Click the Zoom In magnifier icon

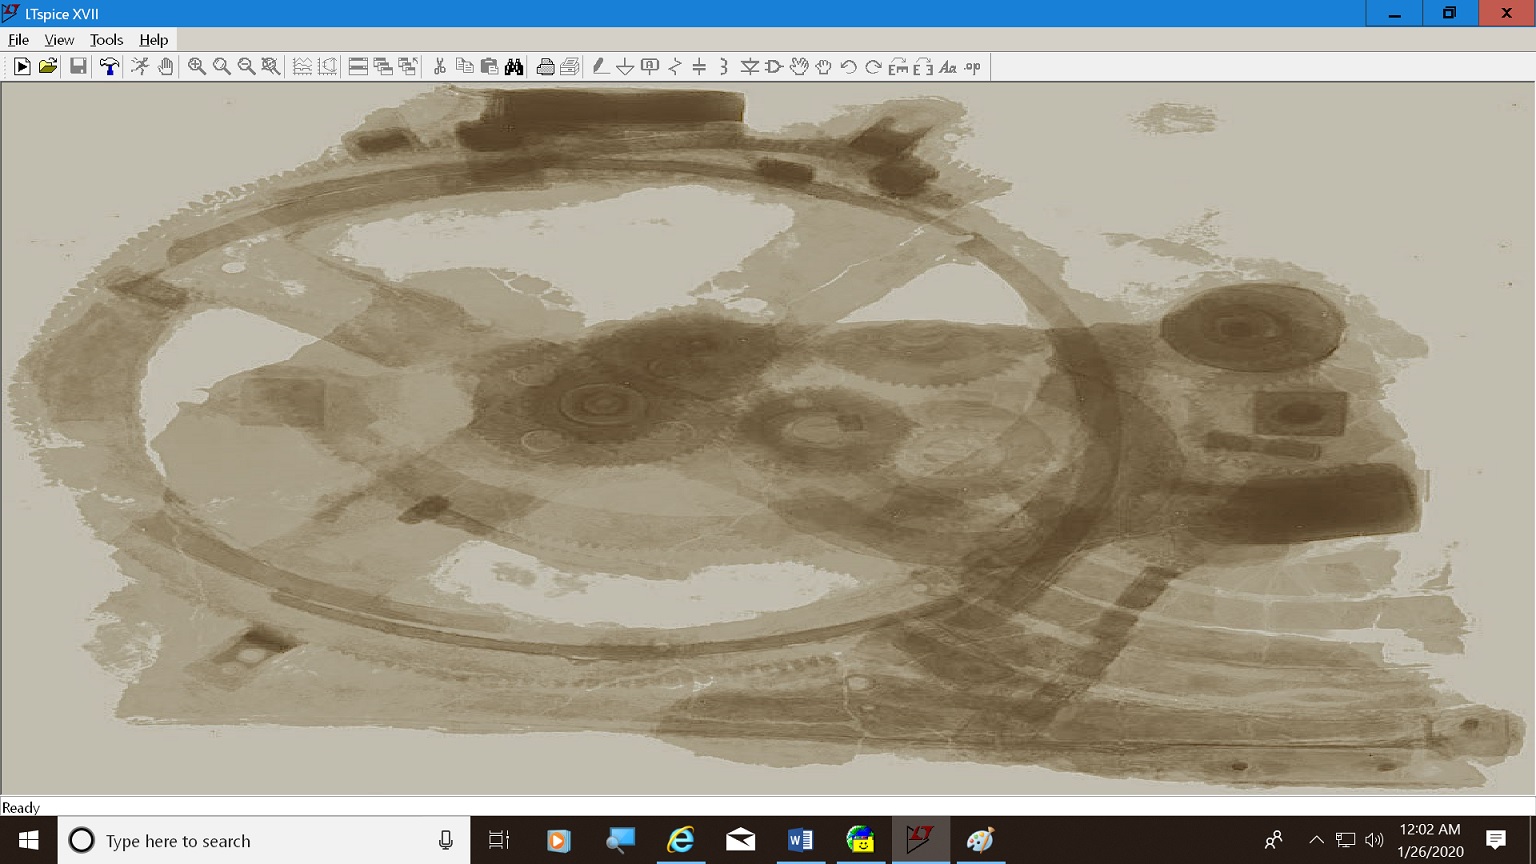pos(197,67)
